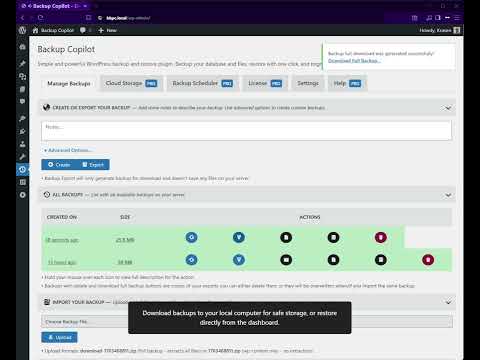Open the Help tab
Screen dimensions: 480x360
[x=347, y=83]
